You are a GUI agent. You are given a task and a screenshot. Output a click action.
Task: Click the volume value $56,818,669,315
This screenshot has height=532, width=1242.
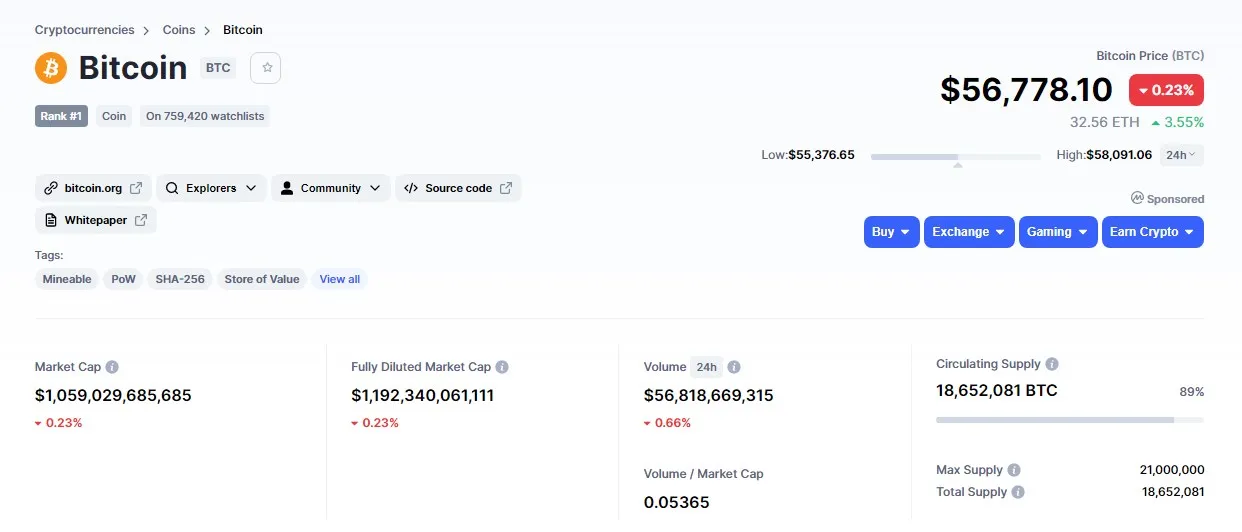coord(709,395)
